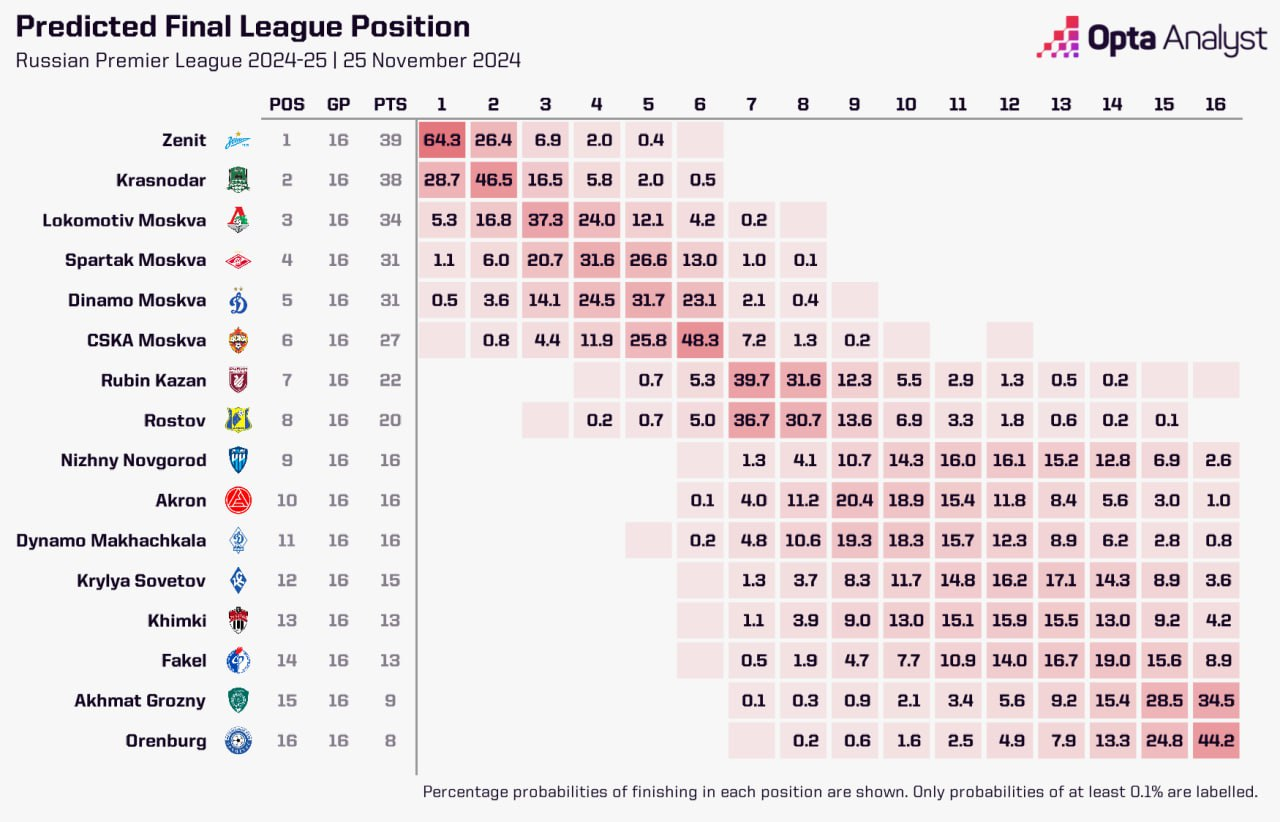This screenshot has height=822, width=1280.
Task: Click Orenburg's 44.2 last place cell
Action: click(1216, 741)
